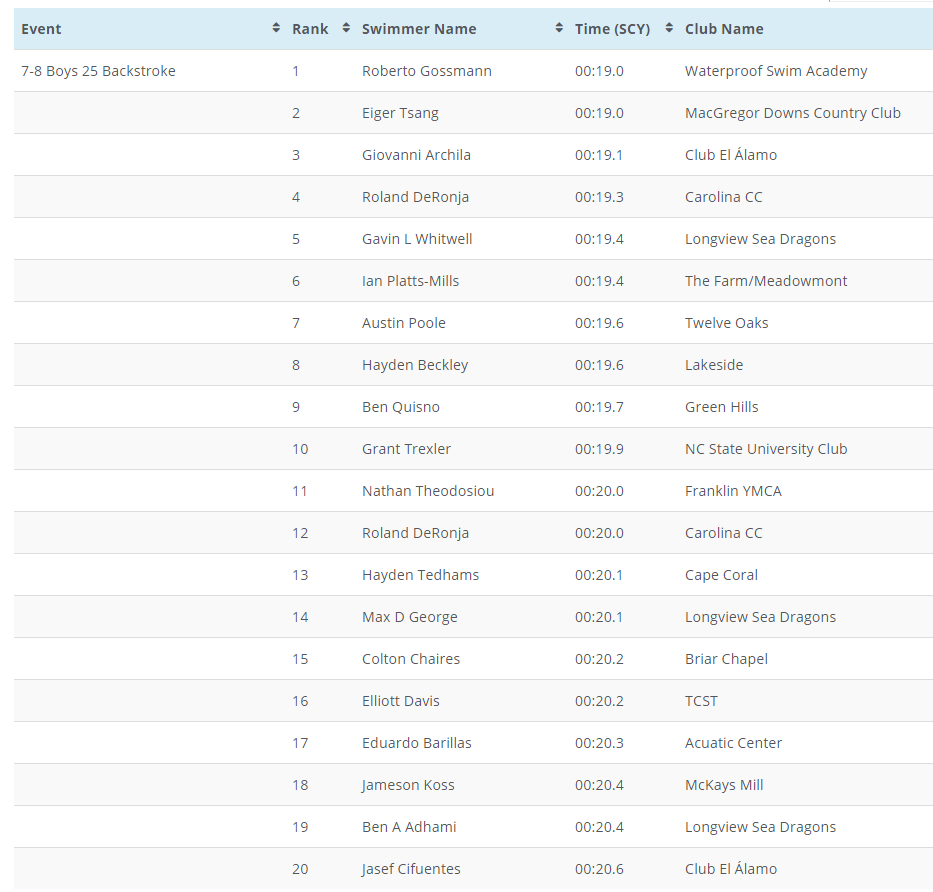
Task: Click Roland DeRonja in rank 4 row
Action: pyautogui.click(x=415, y=197)
